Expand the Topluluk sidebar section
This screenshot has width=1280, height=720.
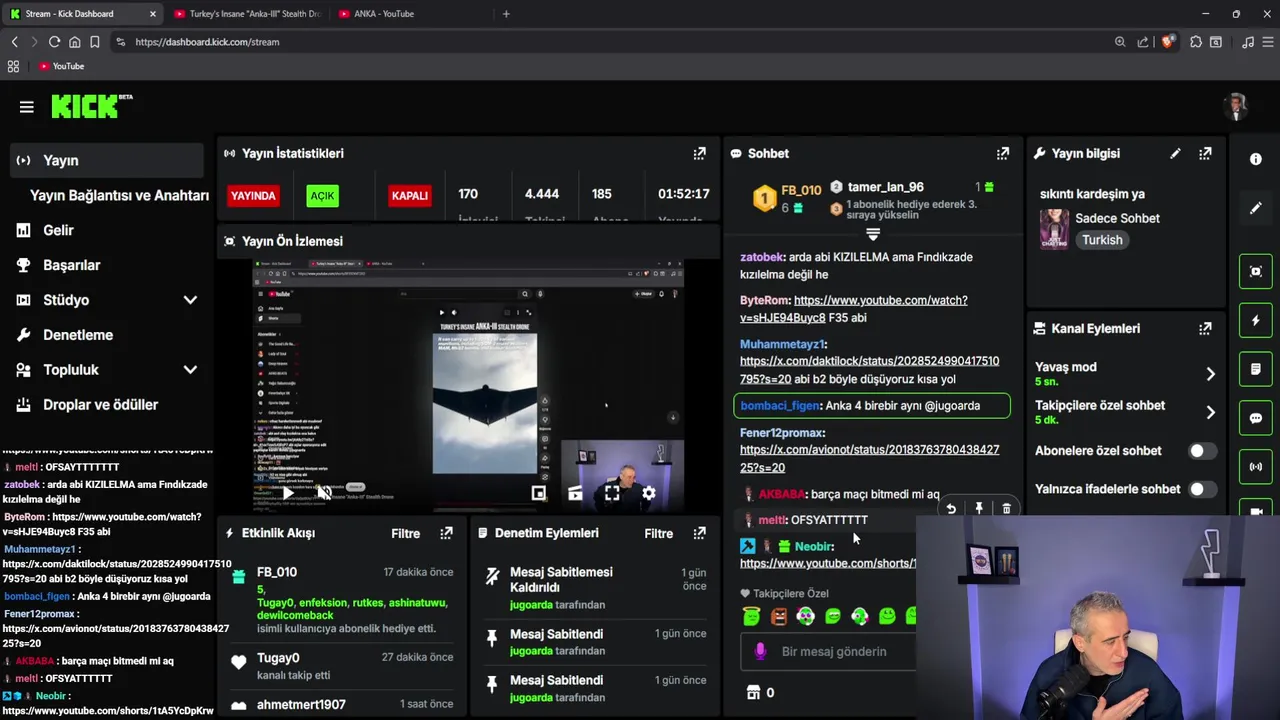(x=190, y=370)
